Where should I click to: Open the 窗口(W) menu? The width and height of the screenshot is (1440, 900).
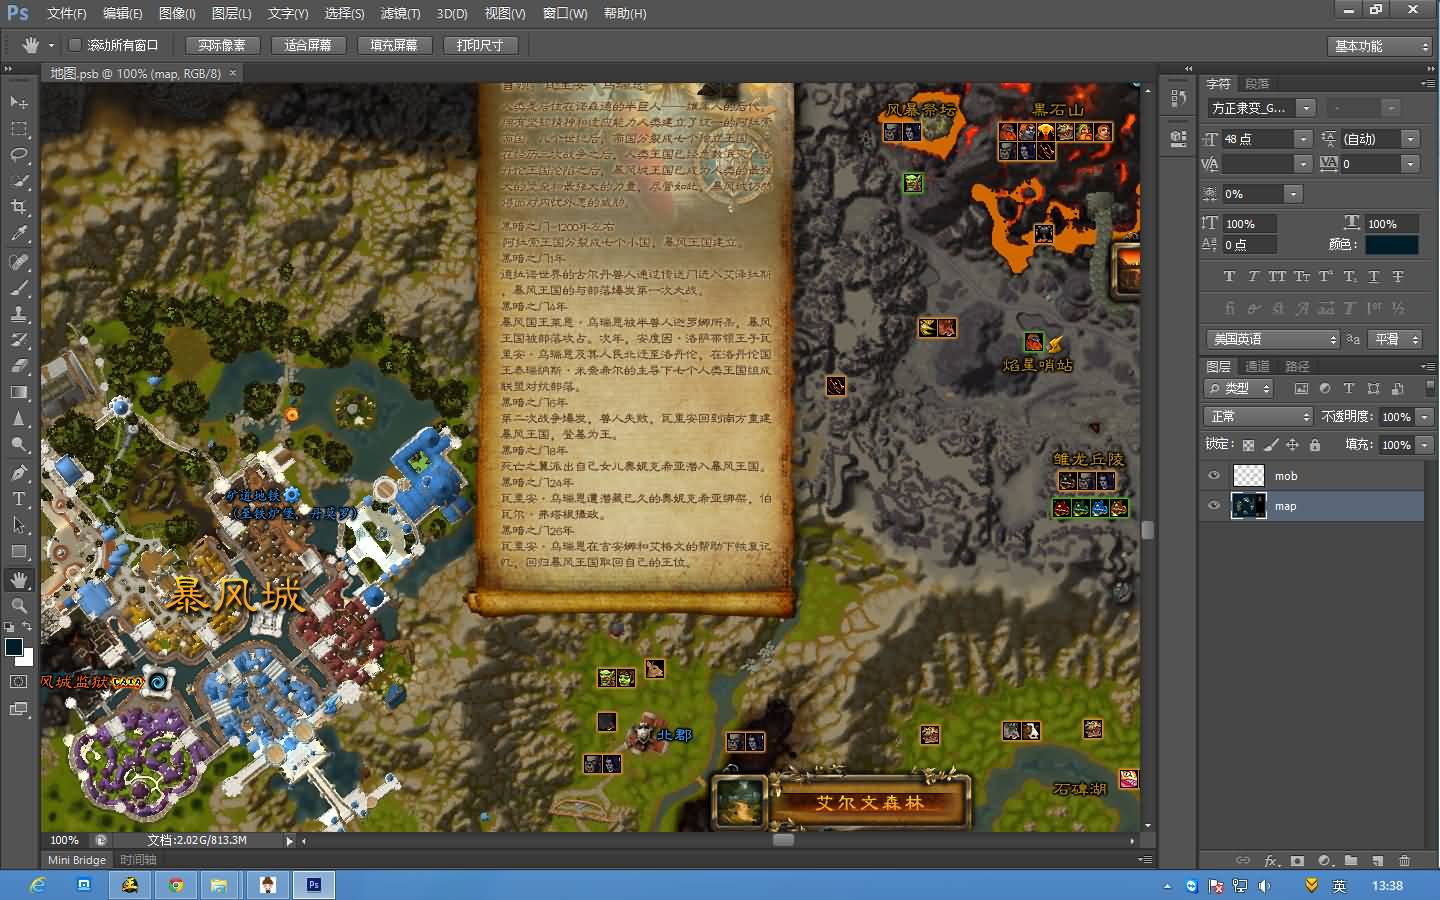[565, 13]
